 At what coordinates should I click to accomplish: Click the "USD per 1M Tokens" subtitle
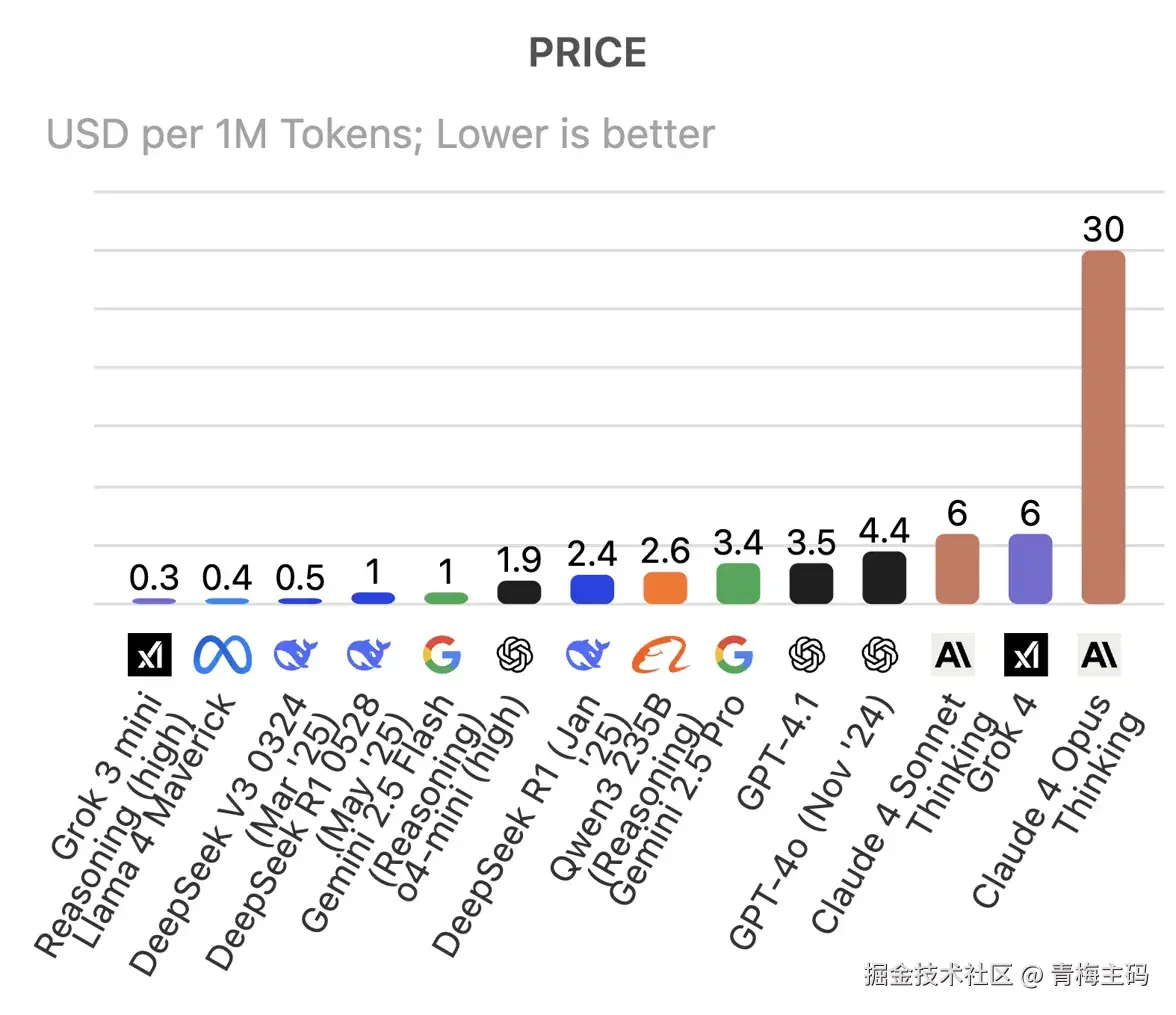pos(380,134)
